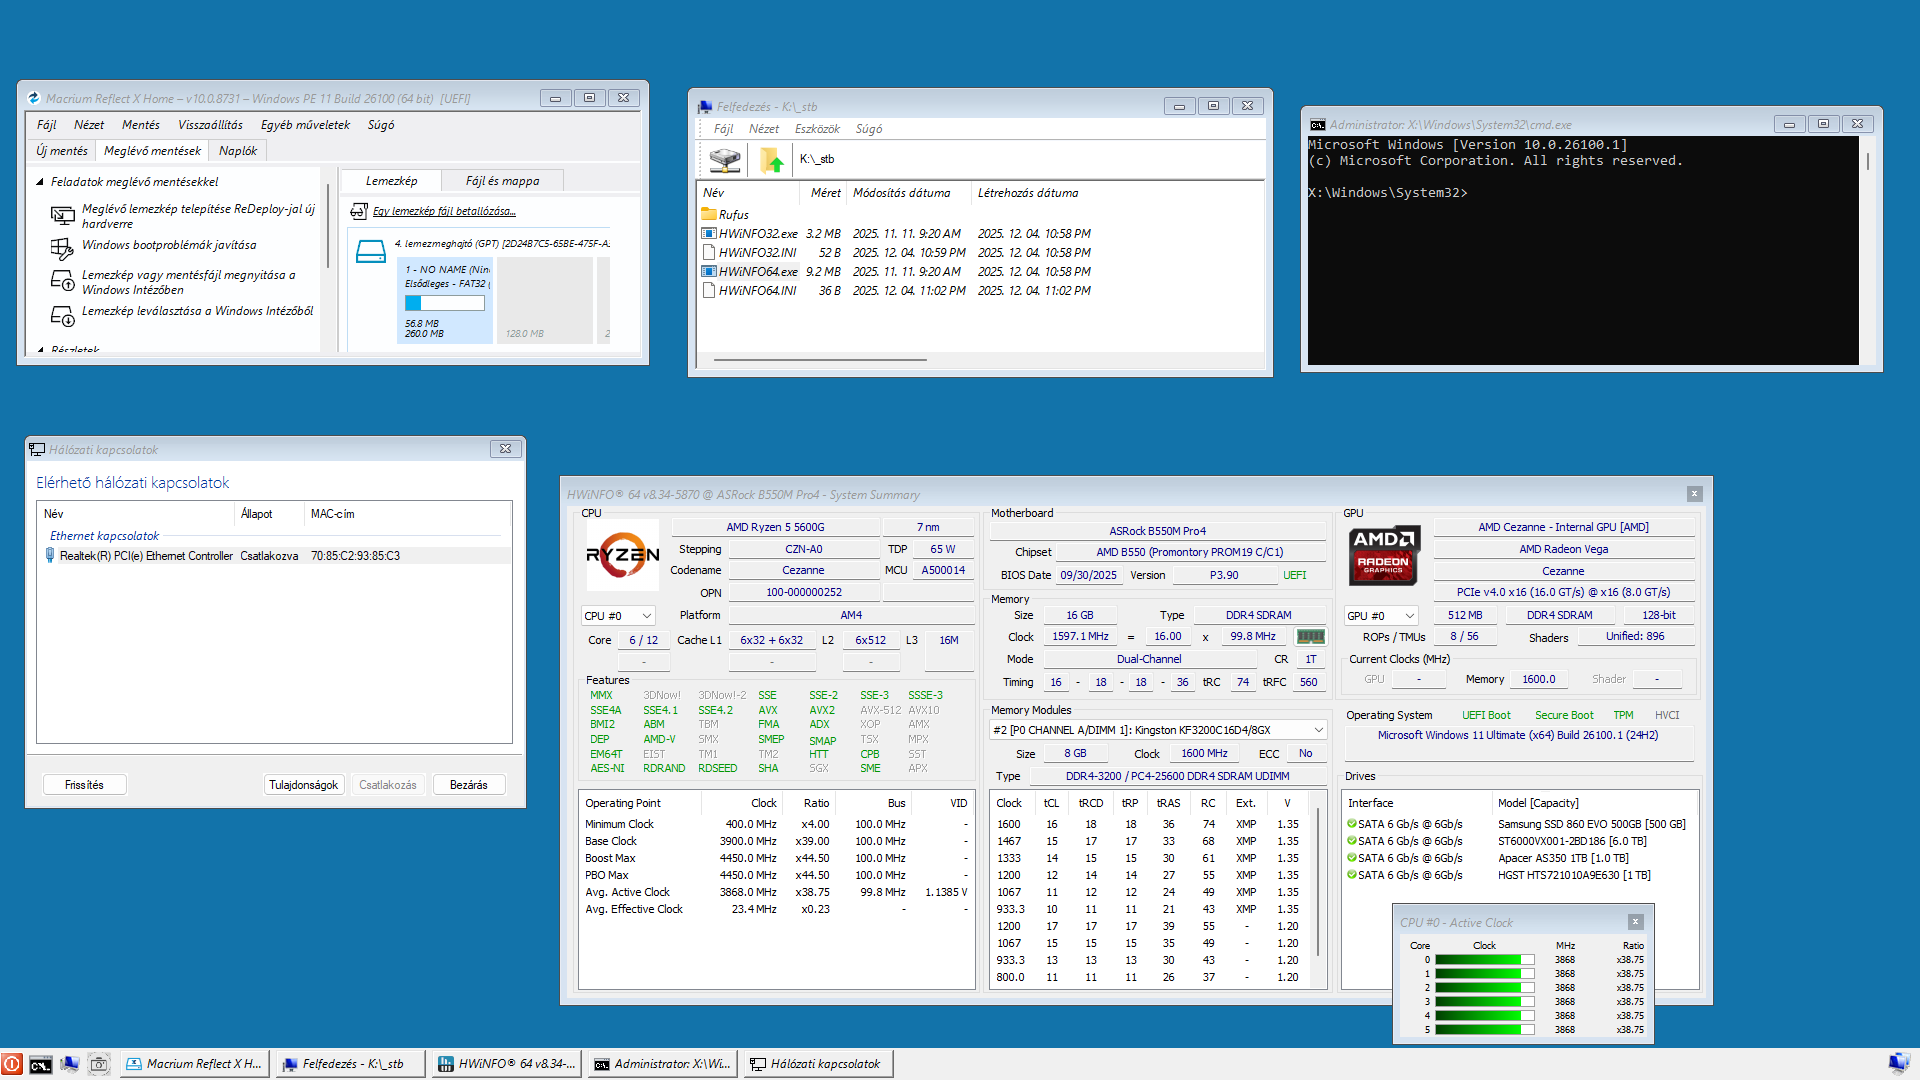Select the NO NAME FAT32 partition block
Screen dimensions: 1920x1080
[445, 300]
